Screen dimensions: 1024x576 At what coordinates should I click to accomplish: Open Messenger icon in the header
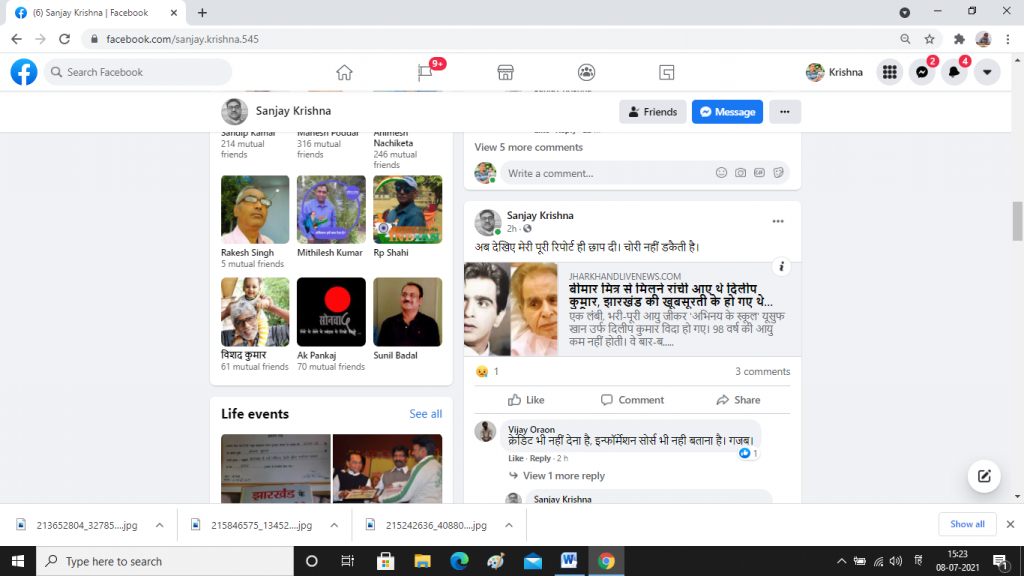921,72
